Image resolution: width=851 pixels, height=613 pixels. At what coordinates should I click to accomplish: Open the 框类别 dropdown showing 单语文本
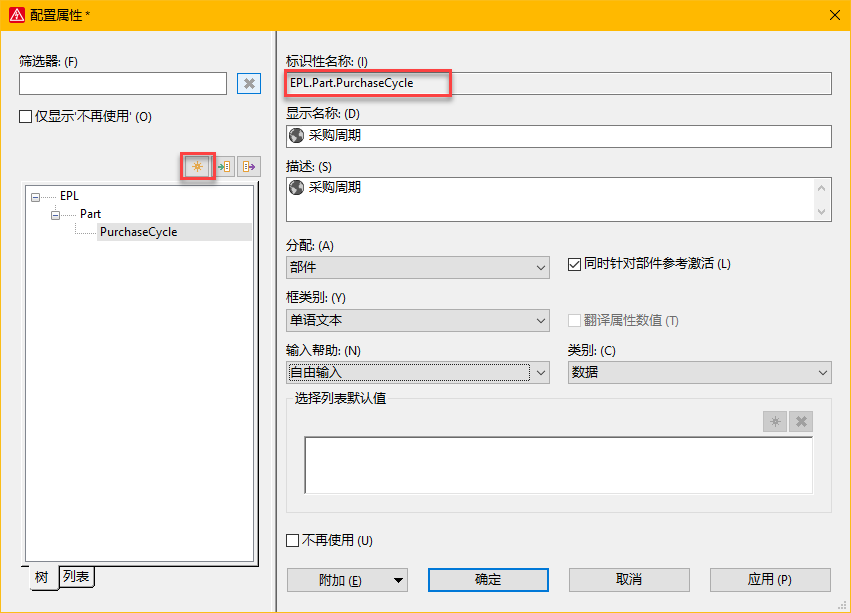pyautogui.click(x=417, y=320)
